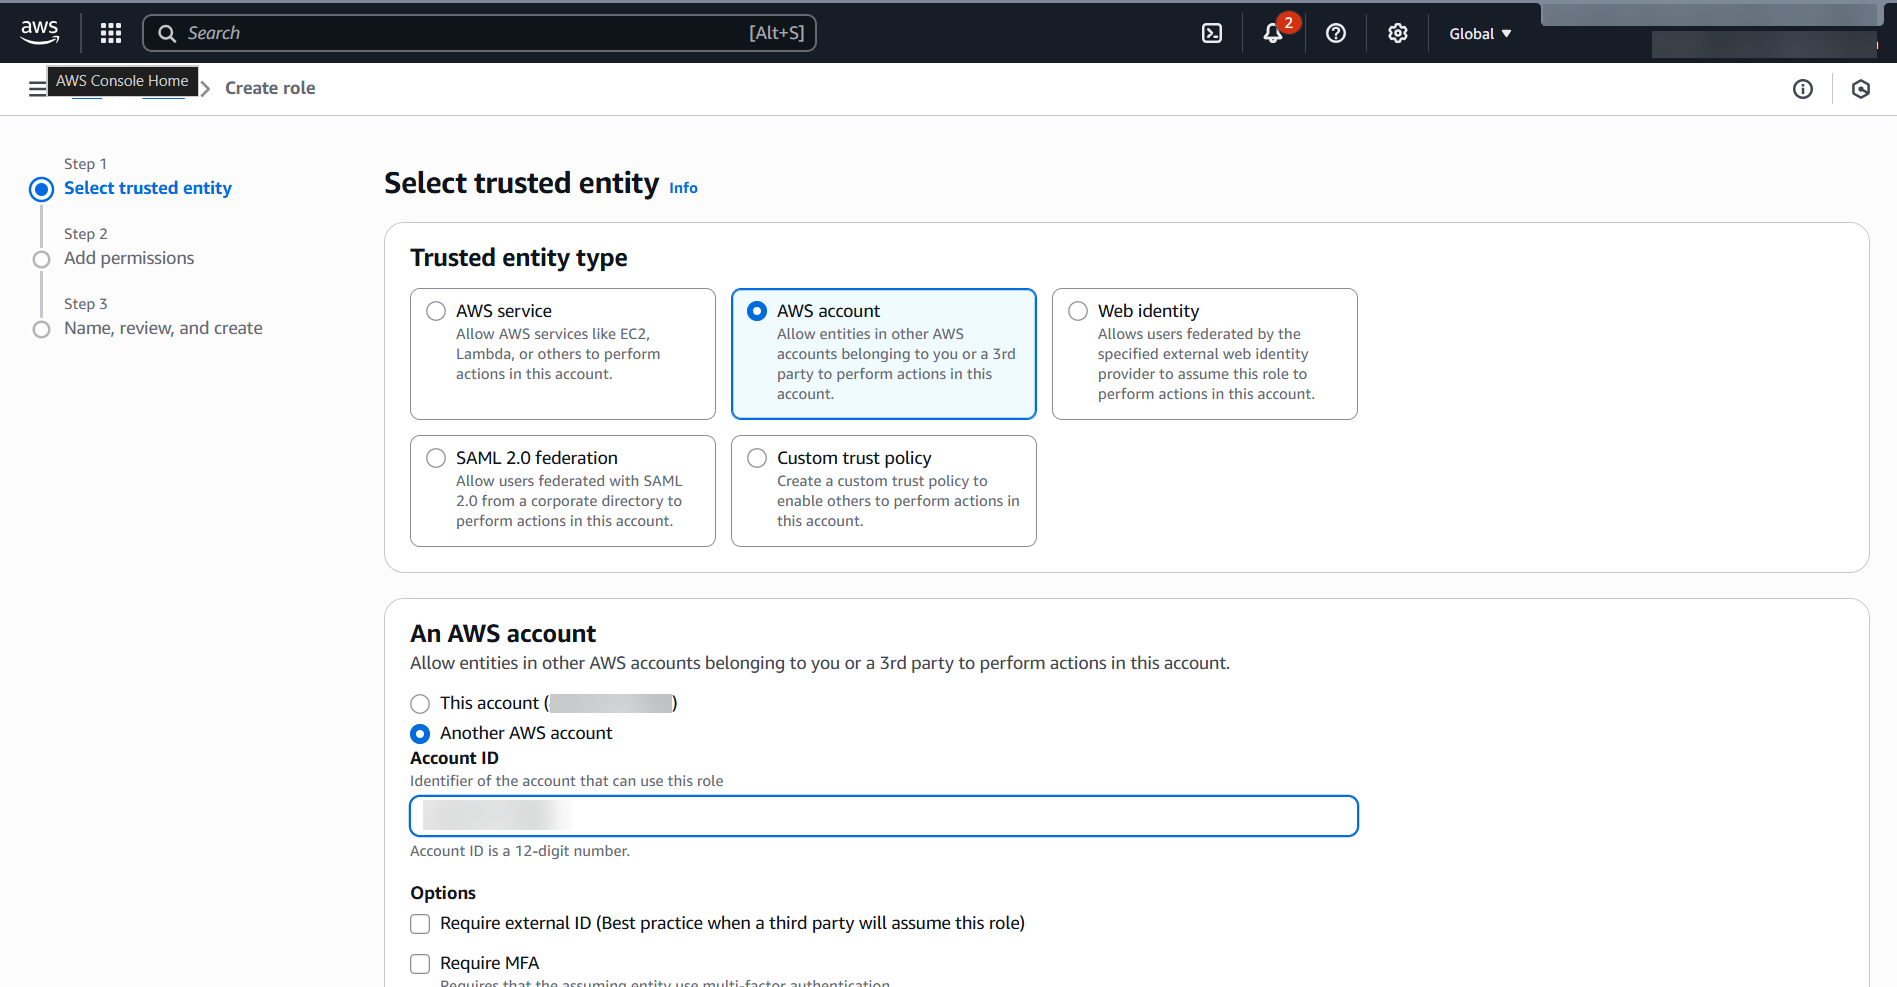Enable the Require MFA checkbox
The image size is (1897, 987).
click(420, 963)
